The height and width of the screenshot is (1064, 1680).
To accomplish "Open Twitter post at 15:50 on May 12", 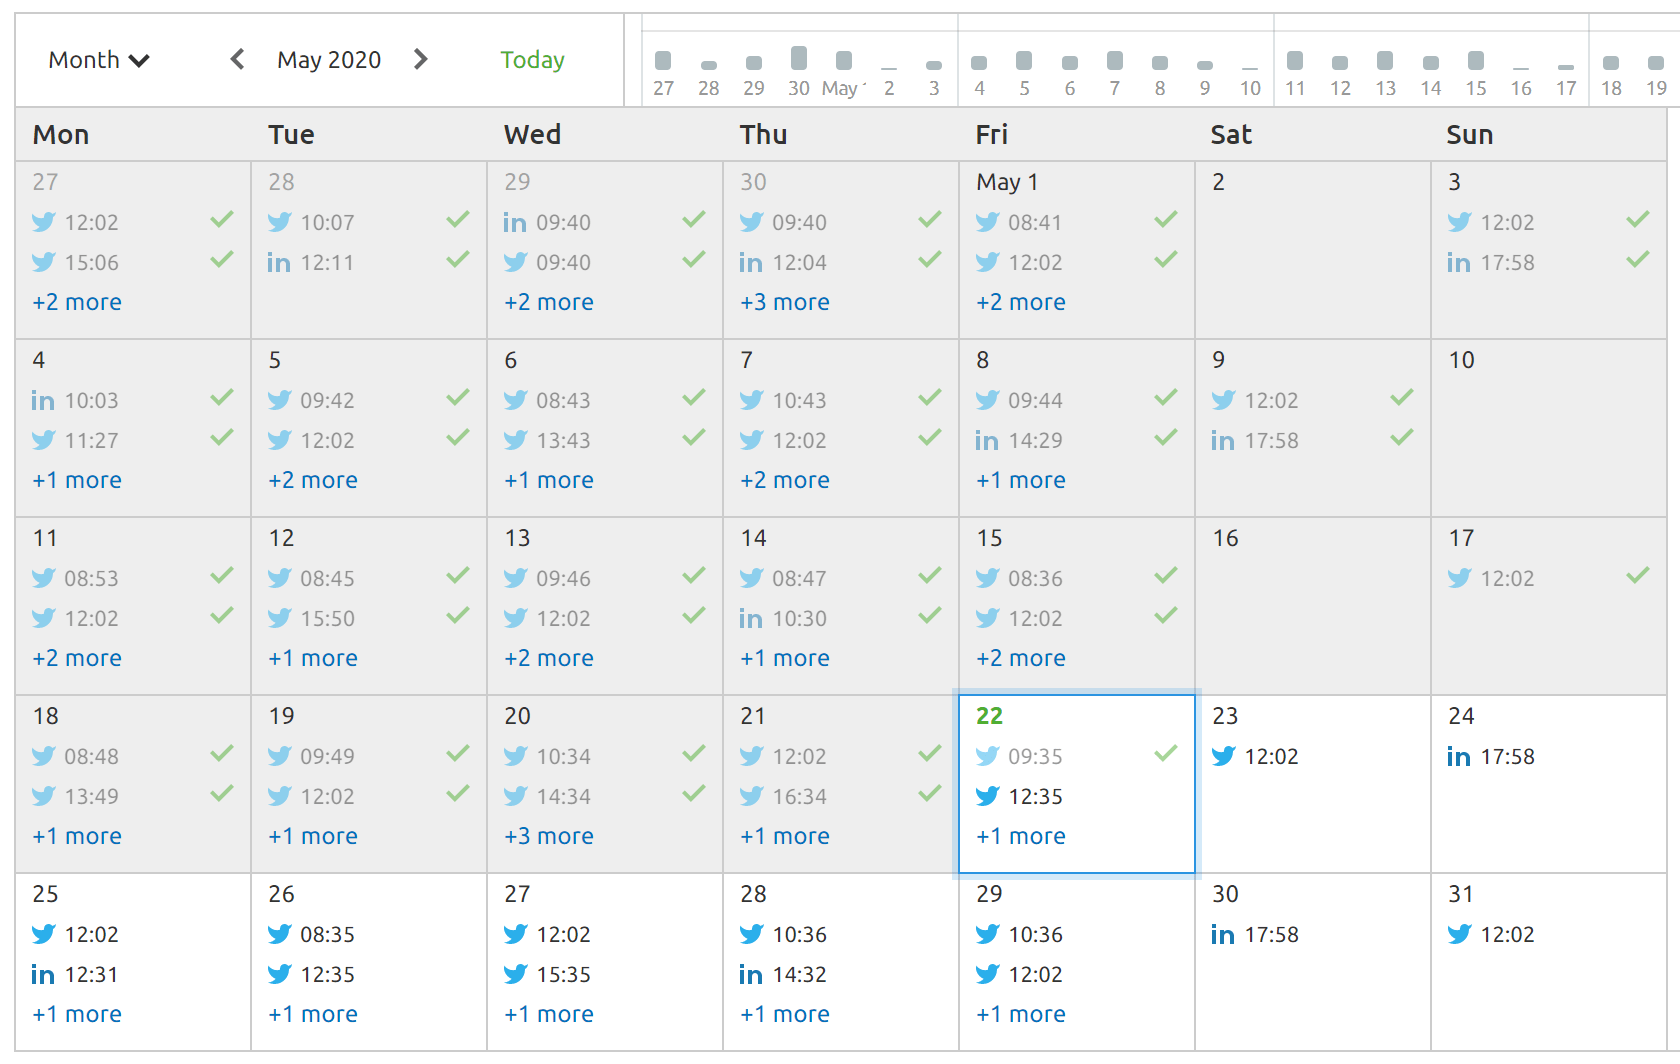I will [311, 618].
